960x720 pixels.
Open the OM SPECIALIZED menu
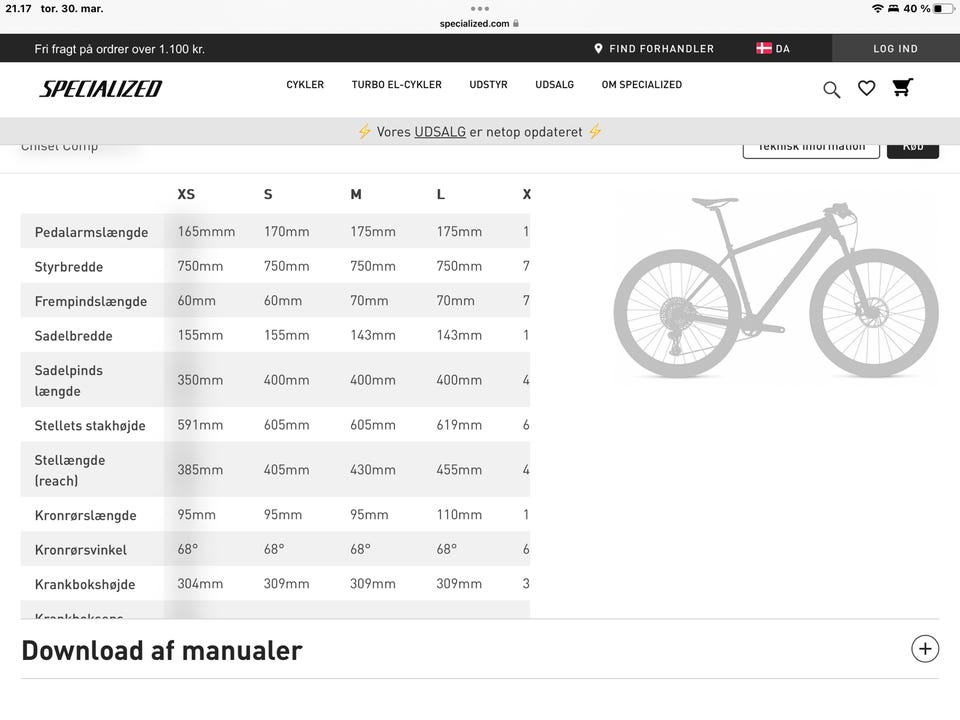click(641, 84)
